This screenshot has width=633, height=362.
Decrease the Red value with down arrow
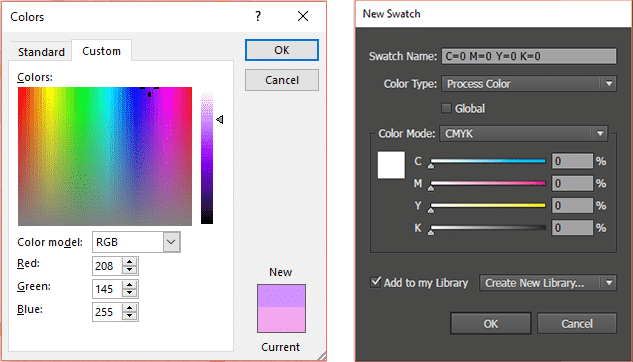[130, 270]
